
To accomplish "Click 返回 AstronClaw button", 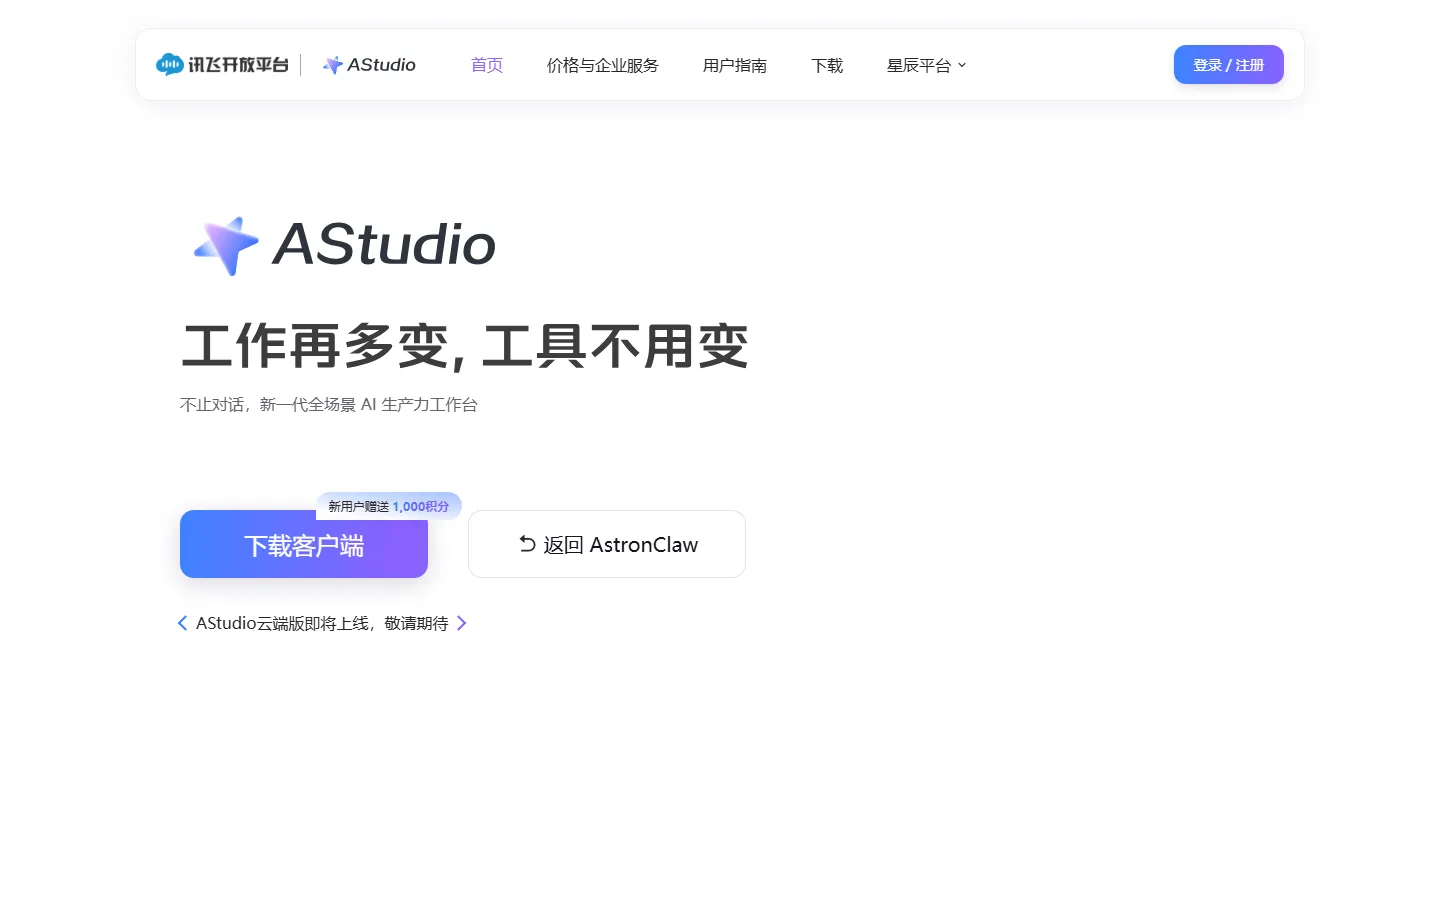I will click(607, 544).
